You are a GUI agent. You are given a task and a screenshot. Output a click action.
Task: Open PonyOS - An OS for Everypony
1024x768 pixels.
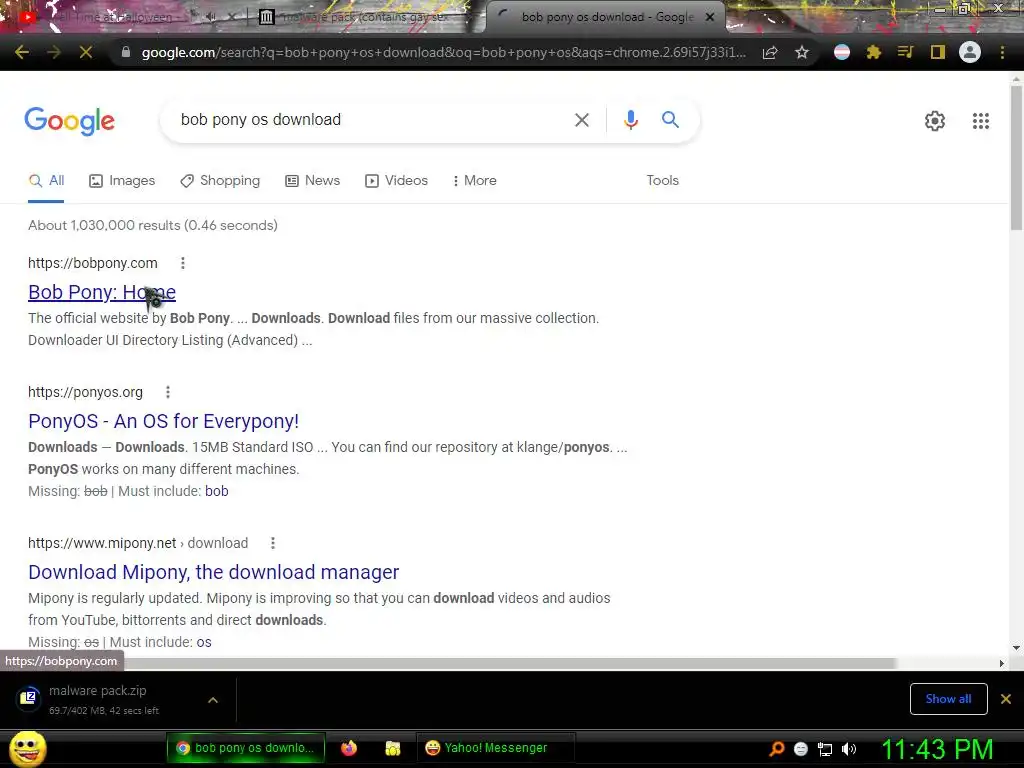click(x=163, y=421)
